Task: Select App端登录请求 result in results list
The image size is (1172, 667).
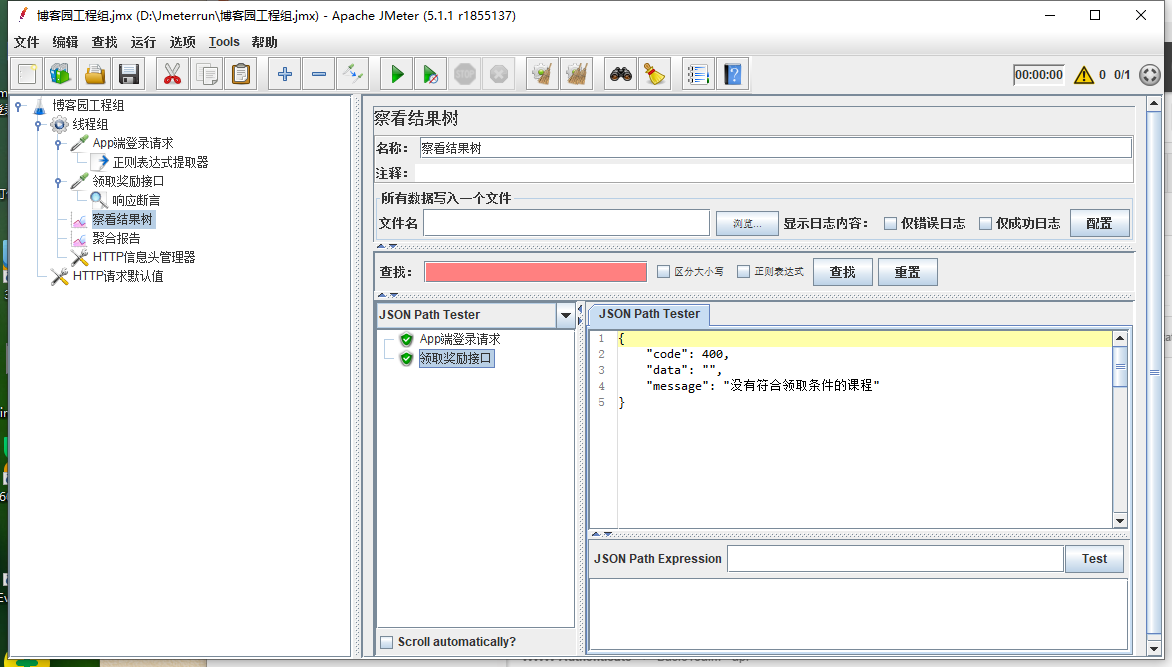Action: tap(459, 339)
